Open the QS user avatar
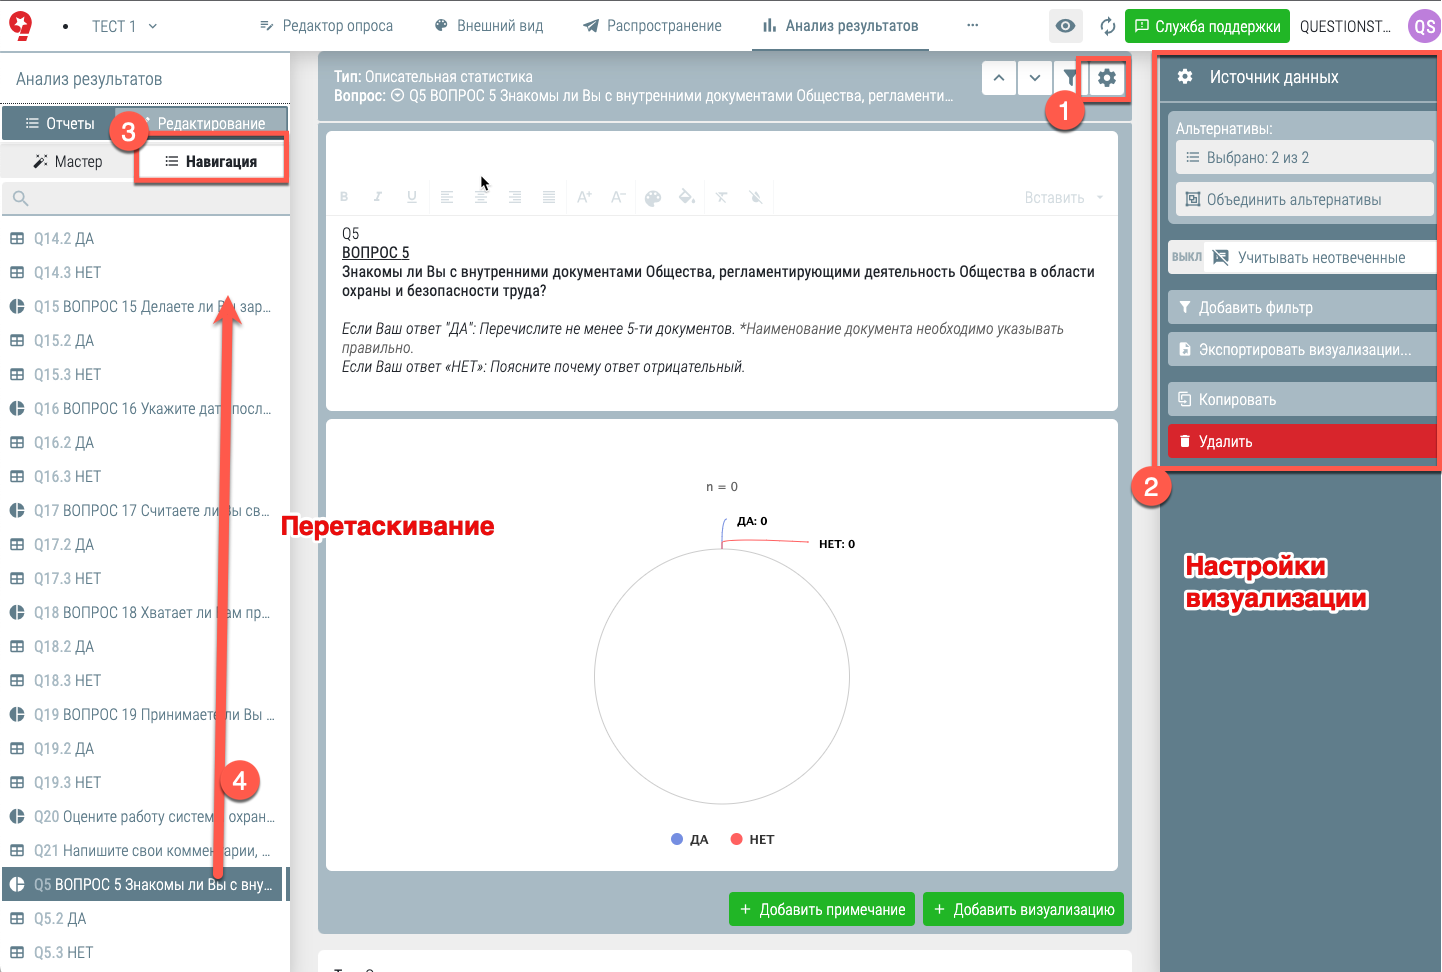1442x972 pixels. tap(1424, 26)
